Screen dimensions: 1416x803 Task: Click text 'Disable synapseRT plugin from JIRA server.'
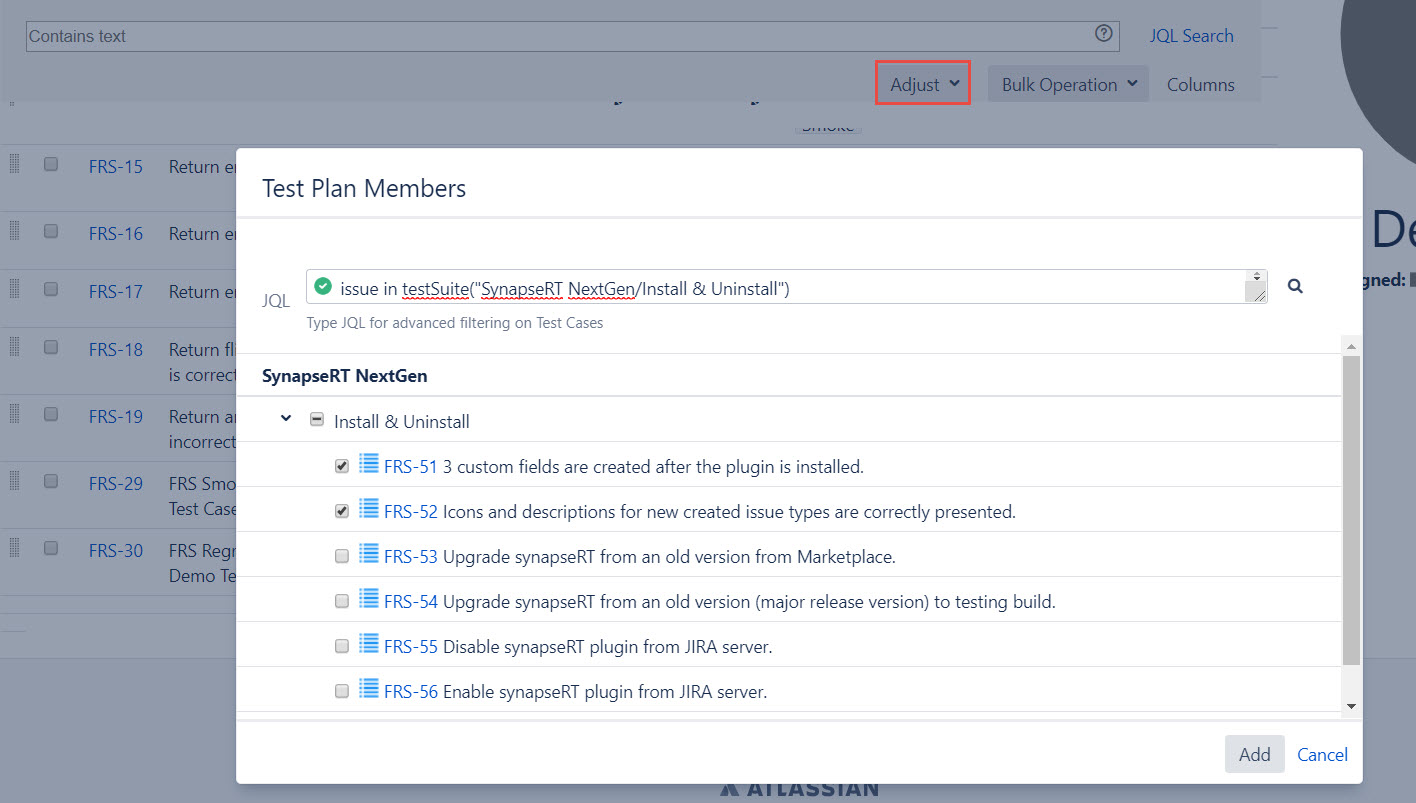(608, 646)
